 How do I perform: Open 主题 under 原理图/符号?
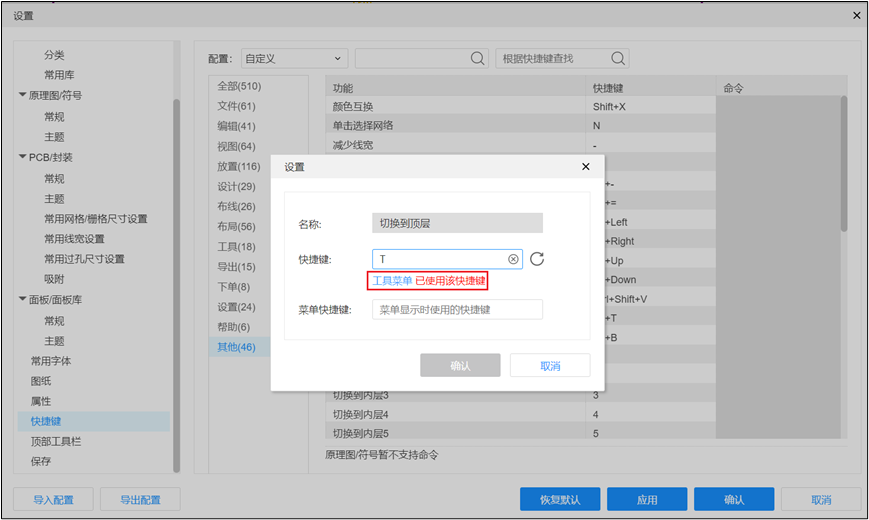point(54,136)
